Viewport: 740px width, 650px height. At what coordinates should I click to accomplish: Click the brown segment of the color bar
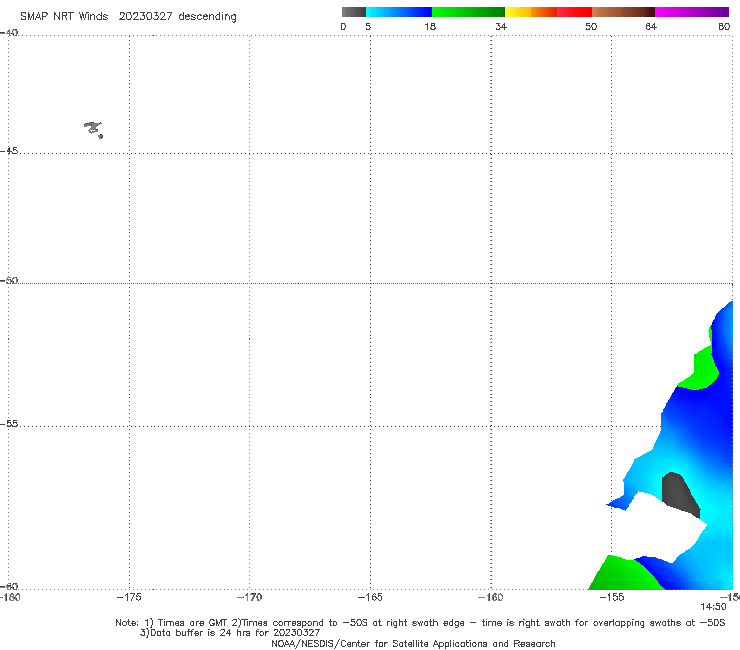pos(623,12)
